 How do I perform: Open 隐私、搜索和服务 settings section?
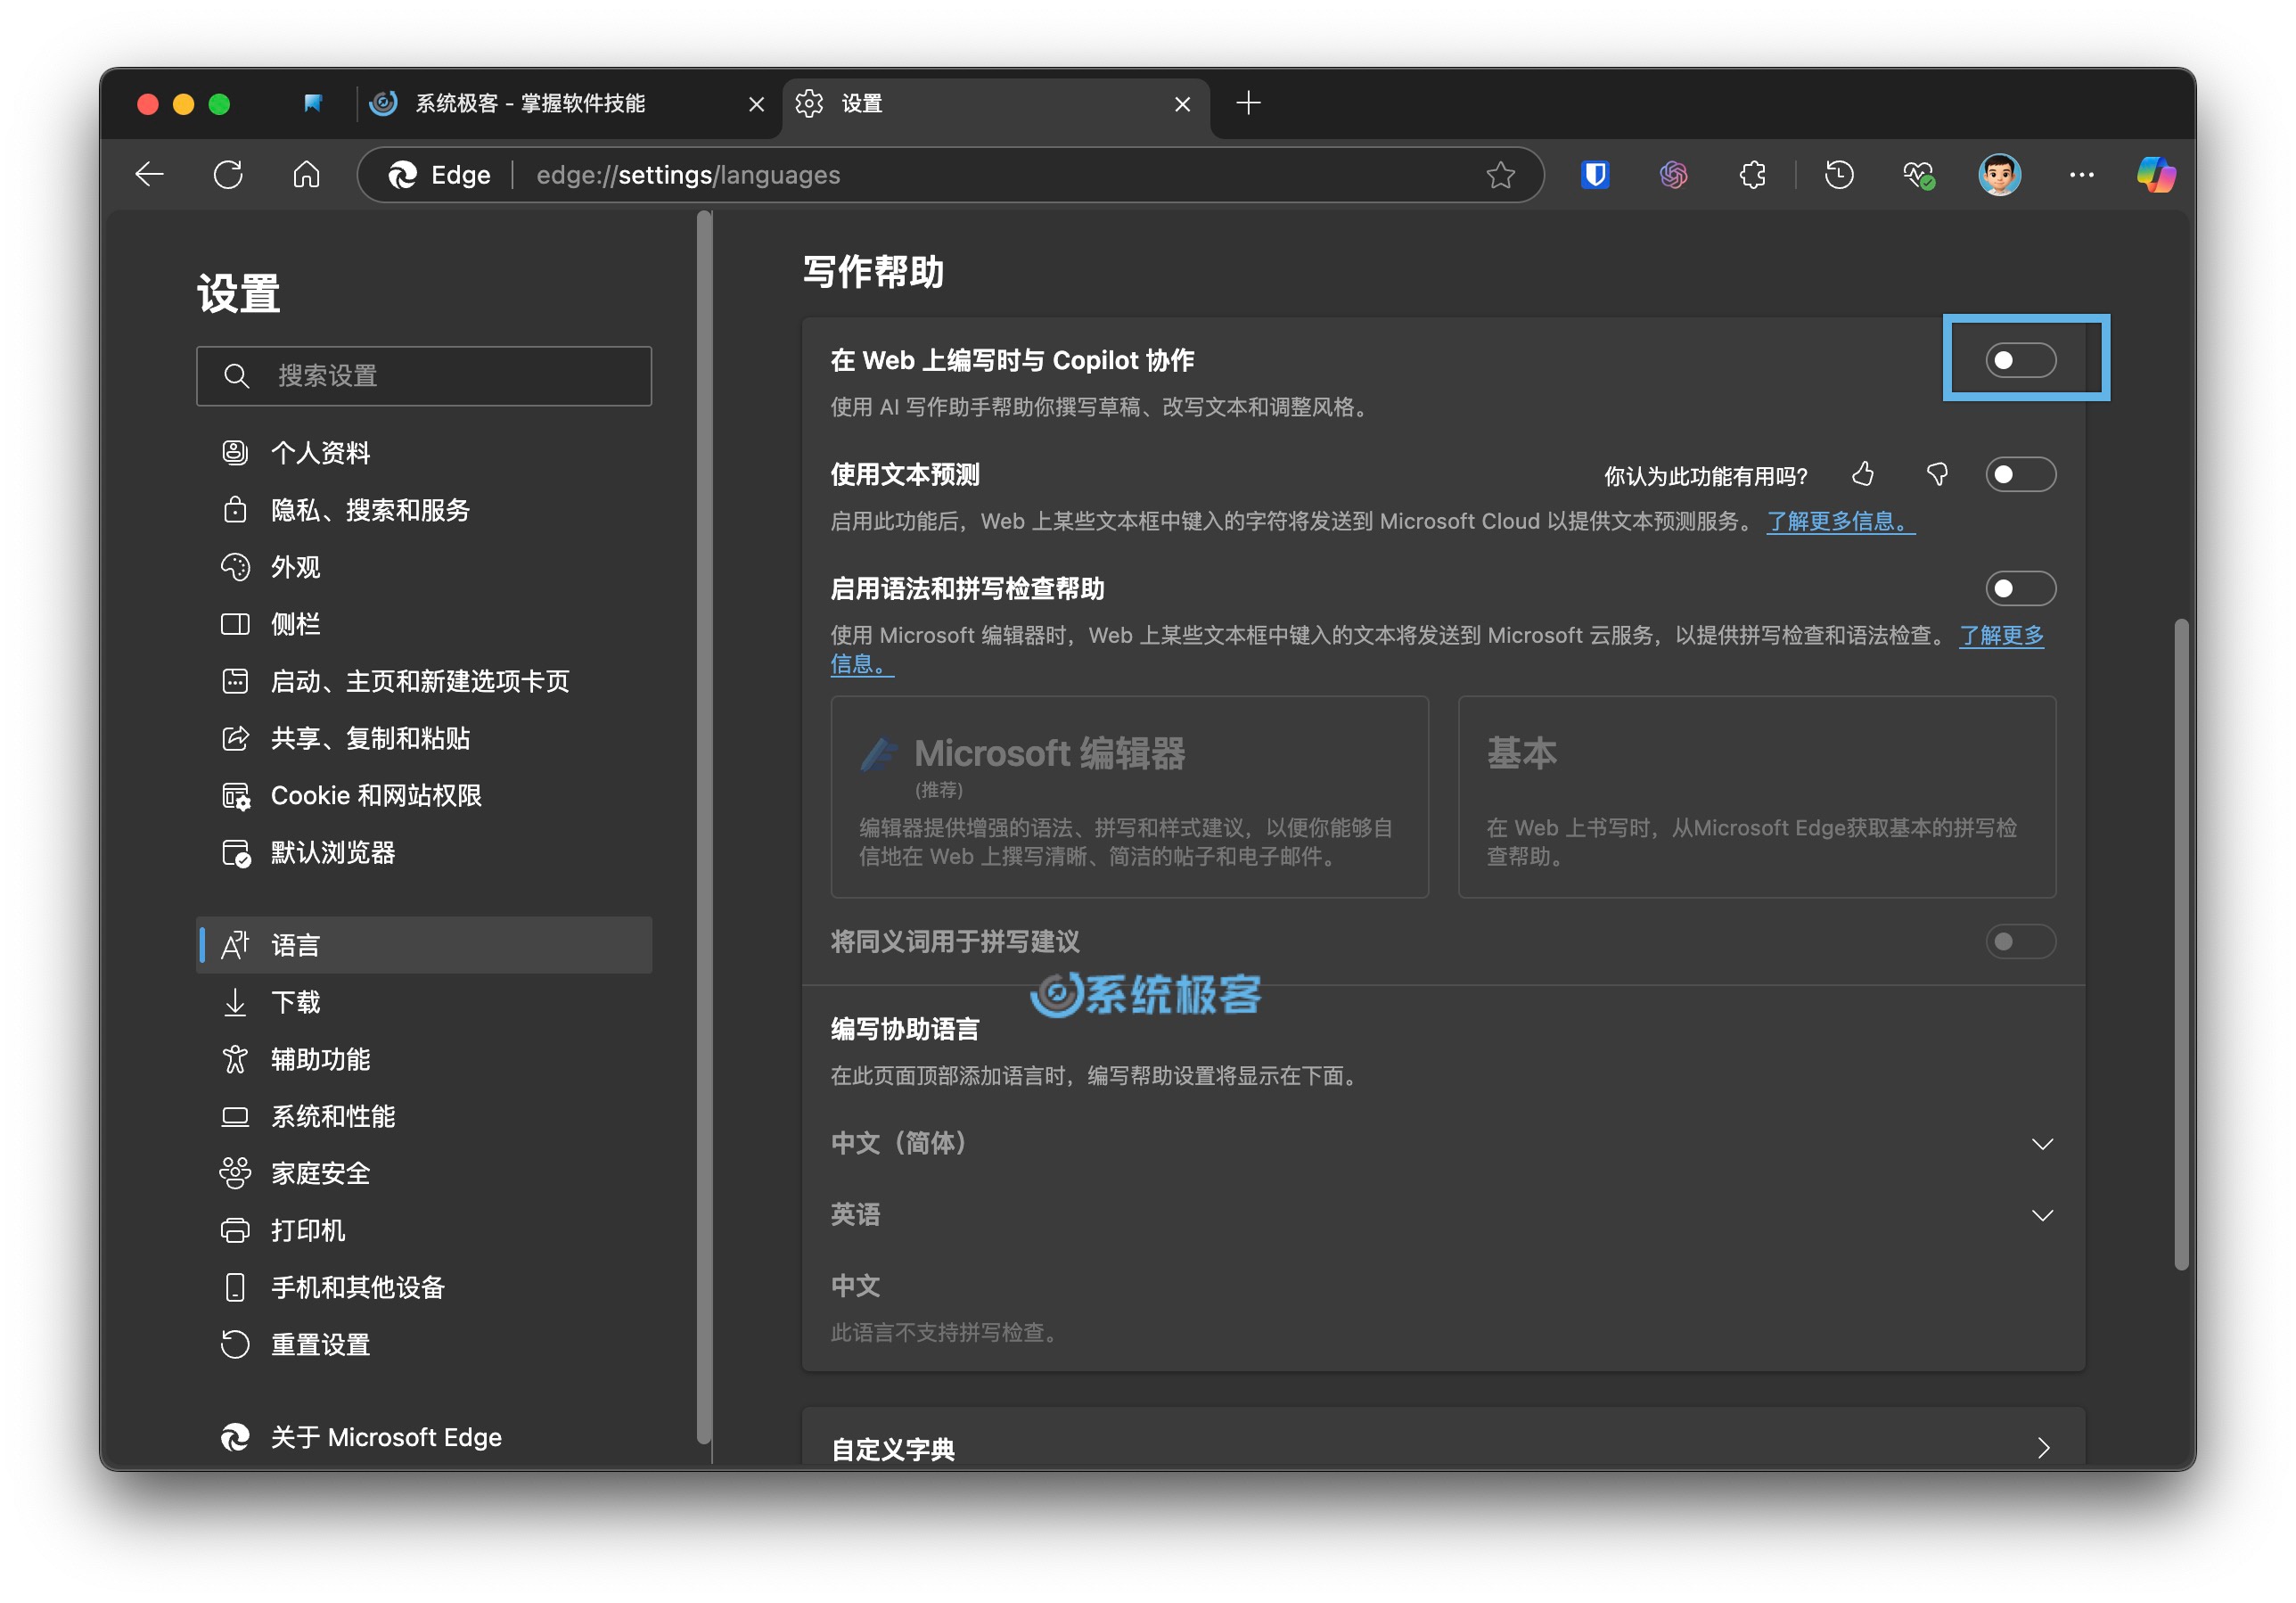coord(424,510)
